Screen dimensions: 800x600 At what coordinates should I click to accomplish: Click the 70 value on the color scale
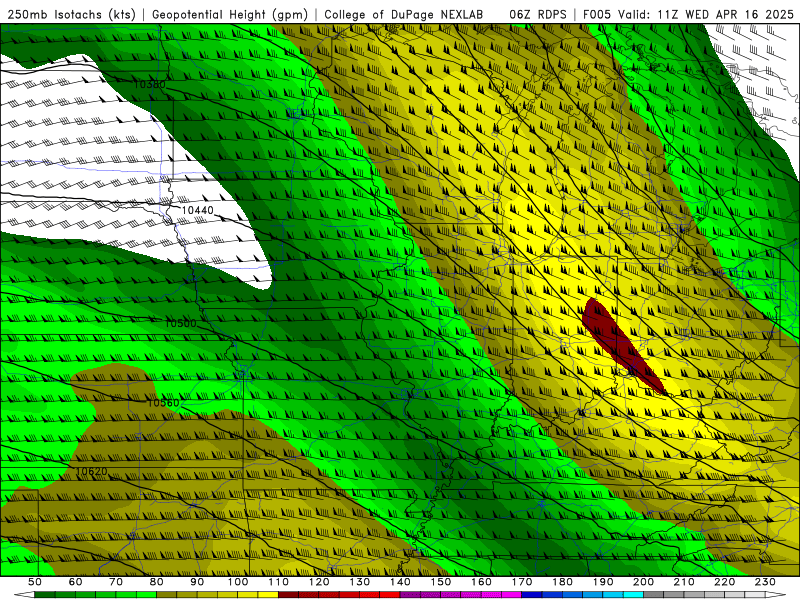point(116,582)
